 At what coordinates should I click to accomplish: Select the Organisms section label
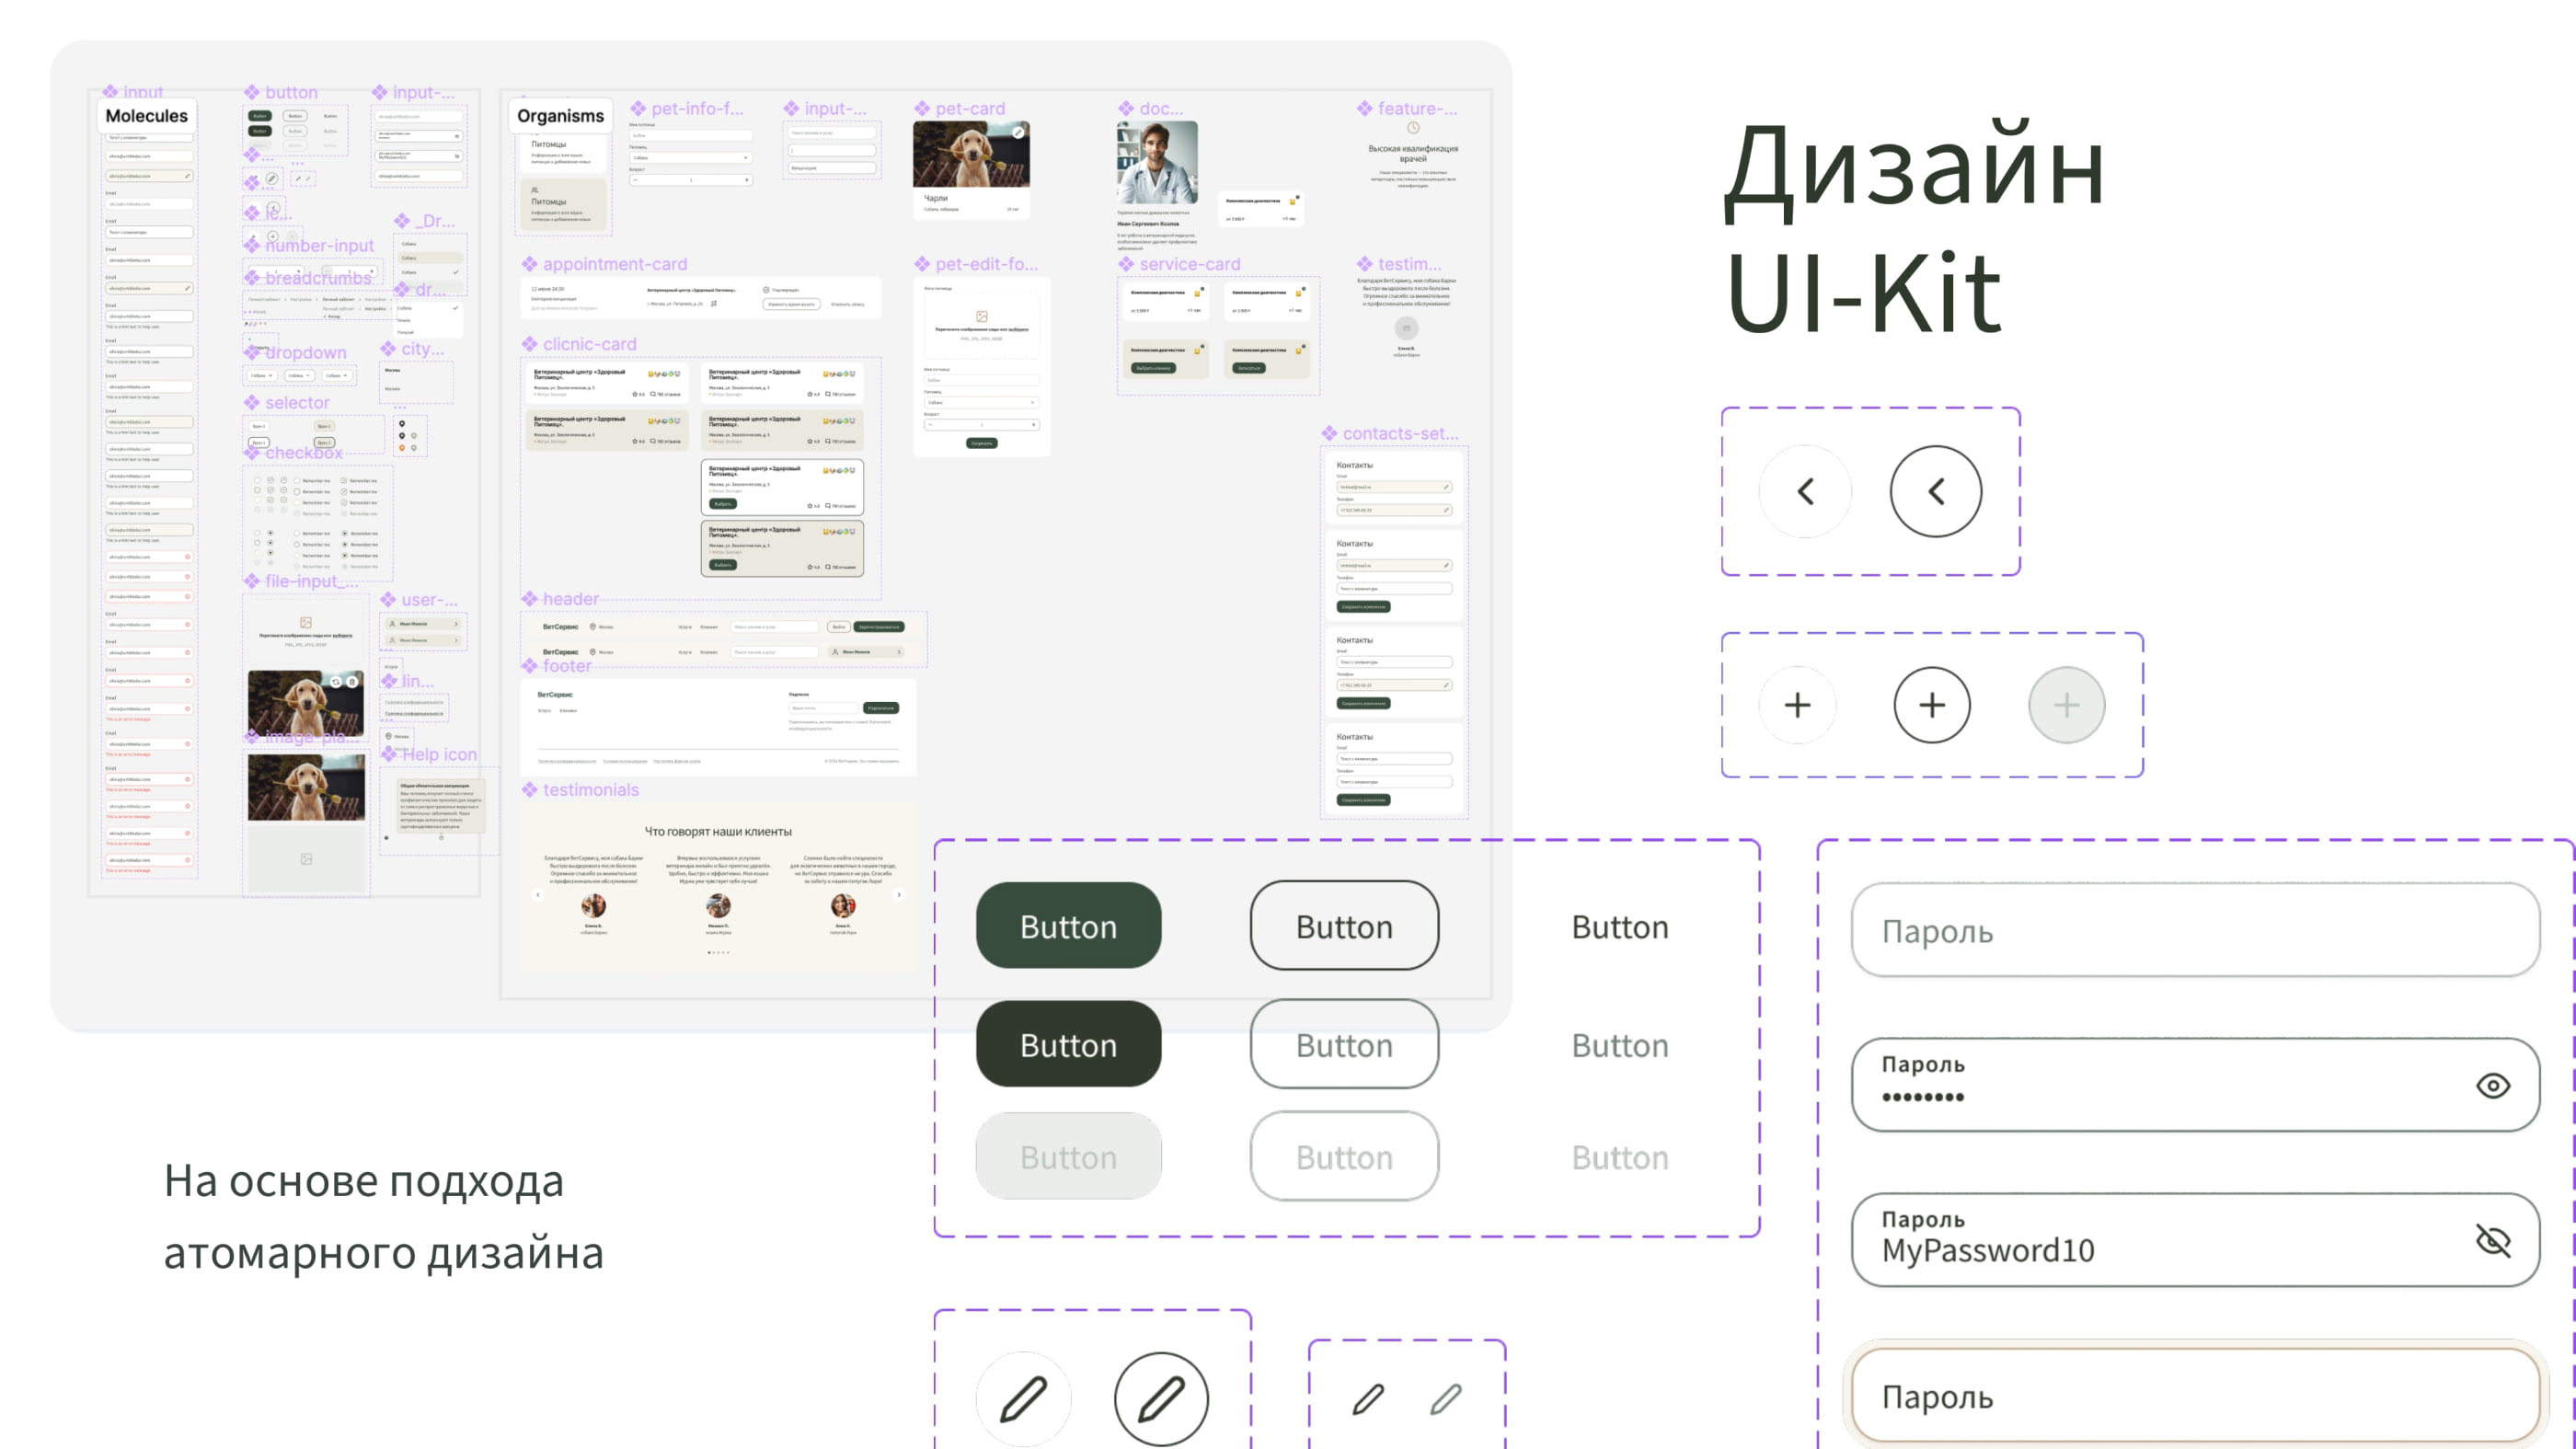pyautogui.click(x=560, y=116)
